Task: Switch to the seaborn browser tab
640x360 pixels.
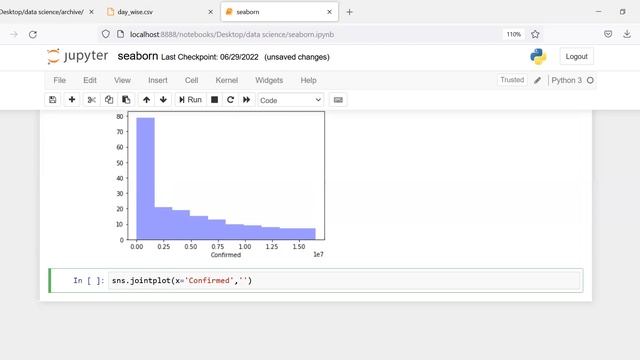Action: tap(279, 12)
